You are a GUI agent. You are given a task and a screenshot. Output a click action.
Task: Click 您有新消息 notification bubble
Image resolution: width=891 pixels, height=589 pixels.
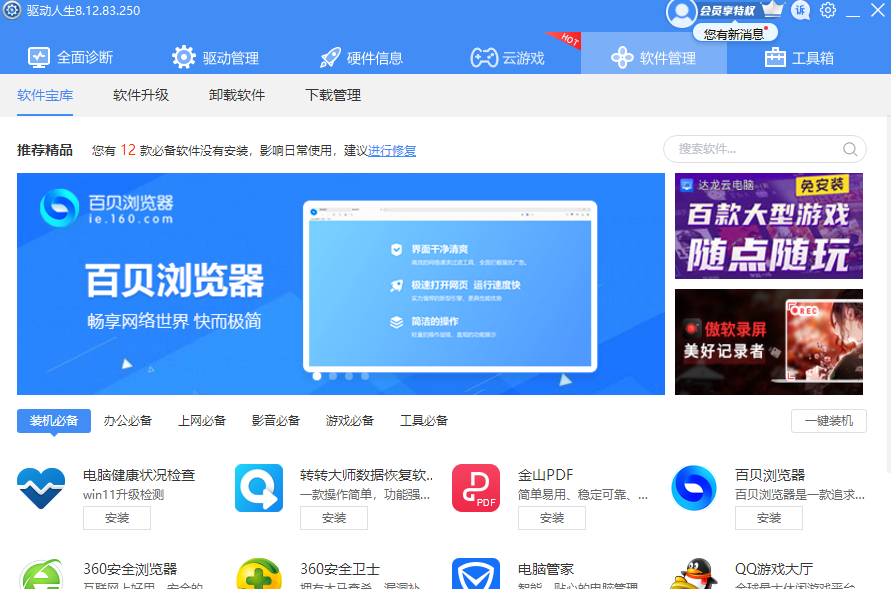[735, 34]
